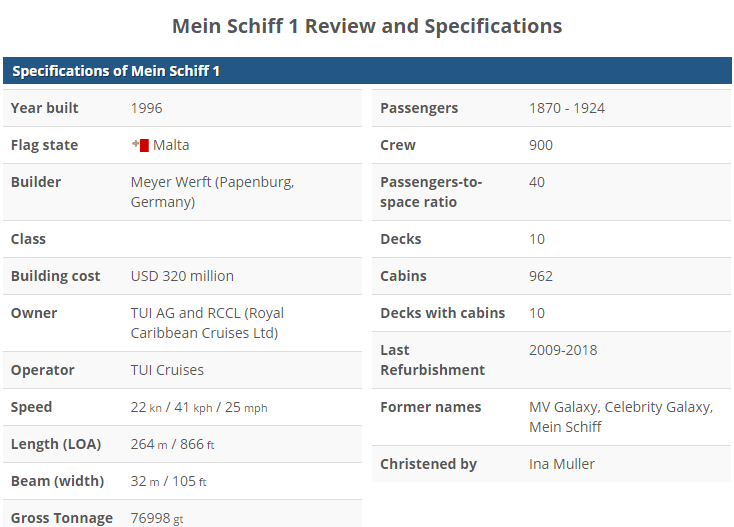The image size is (734, 527).
Task: Click the Specifications of Mein Schiff 1 header
Action: pyautogui.click(x=116, y=71)
